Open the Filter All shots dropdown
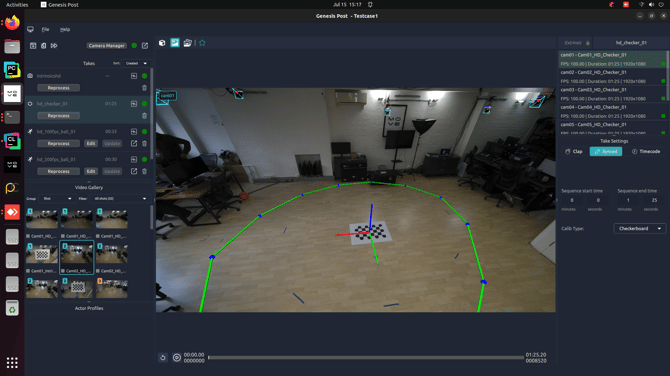Image resolution: width=670 pixels, height=376 pixels. [x=120, y=199]
